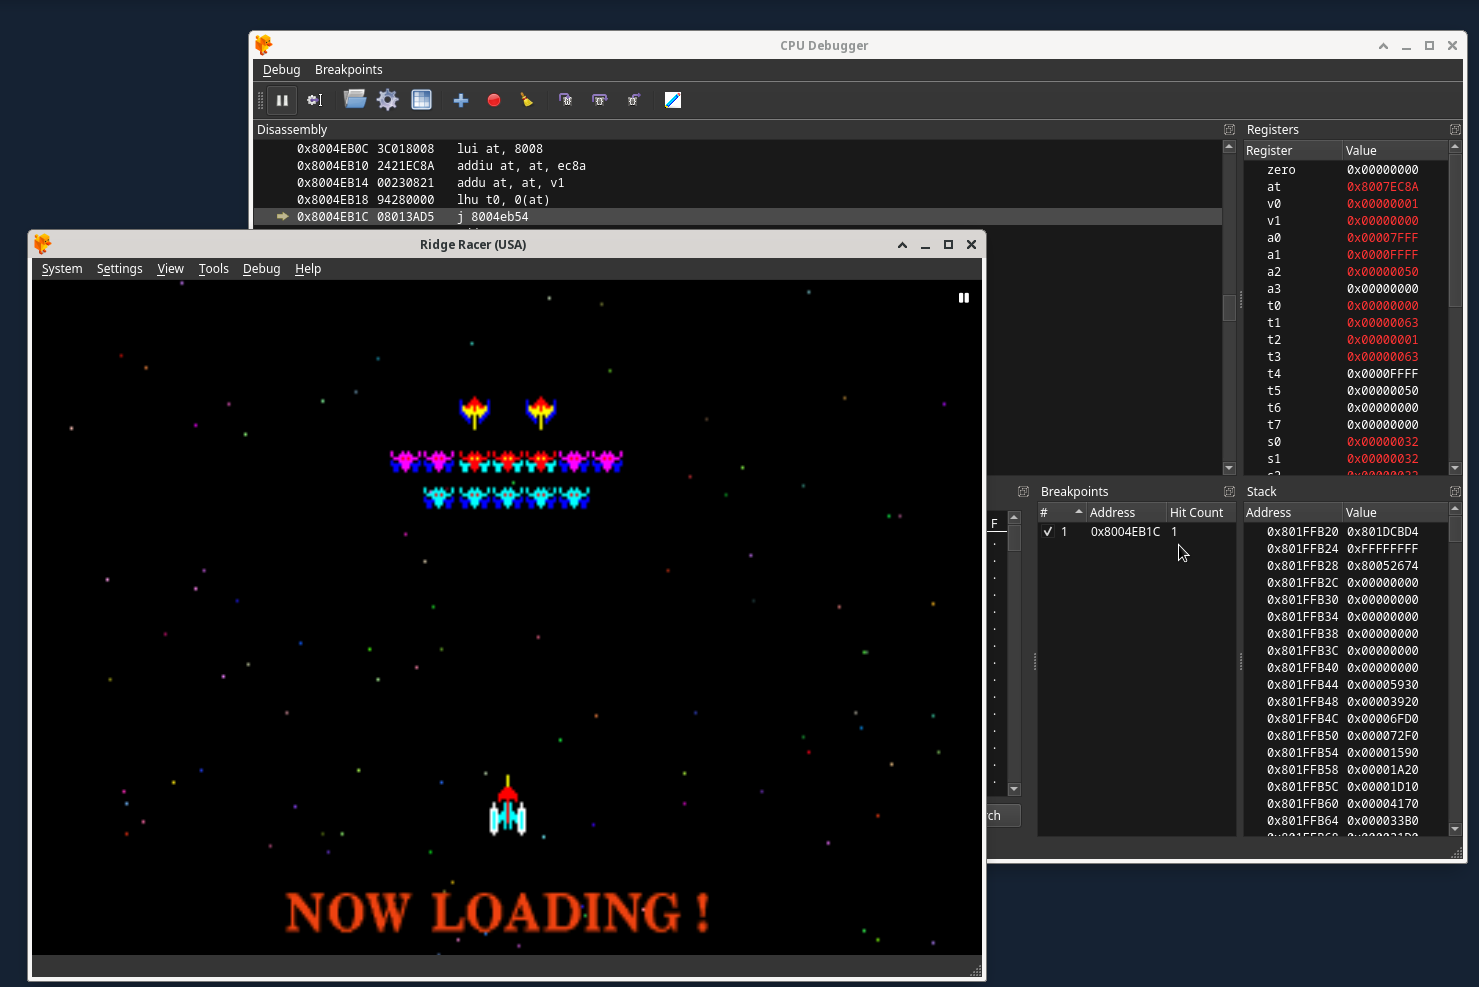Screen dimensions: 1479x987
Task: Click the Ridge Racer window resize grip
Action: 976,971
